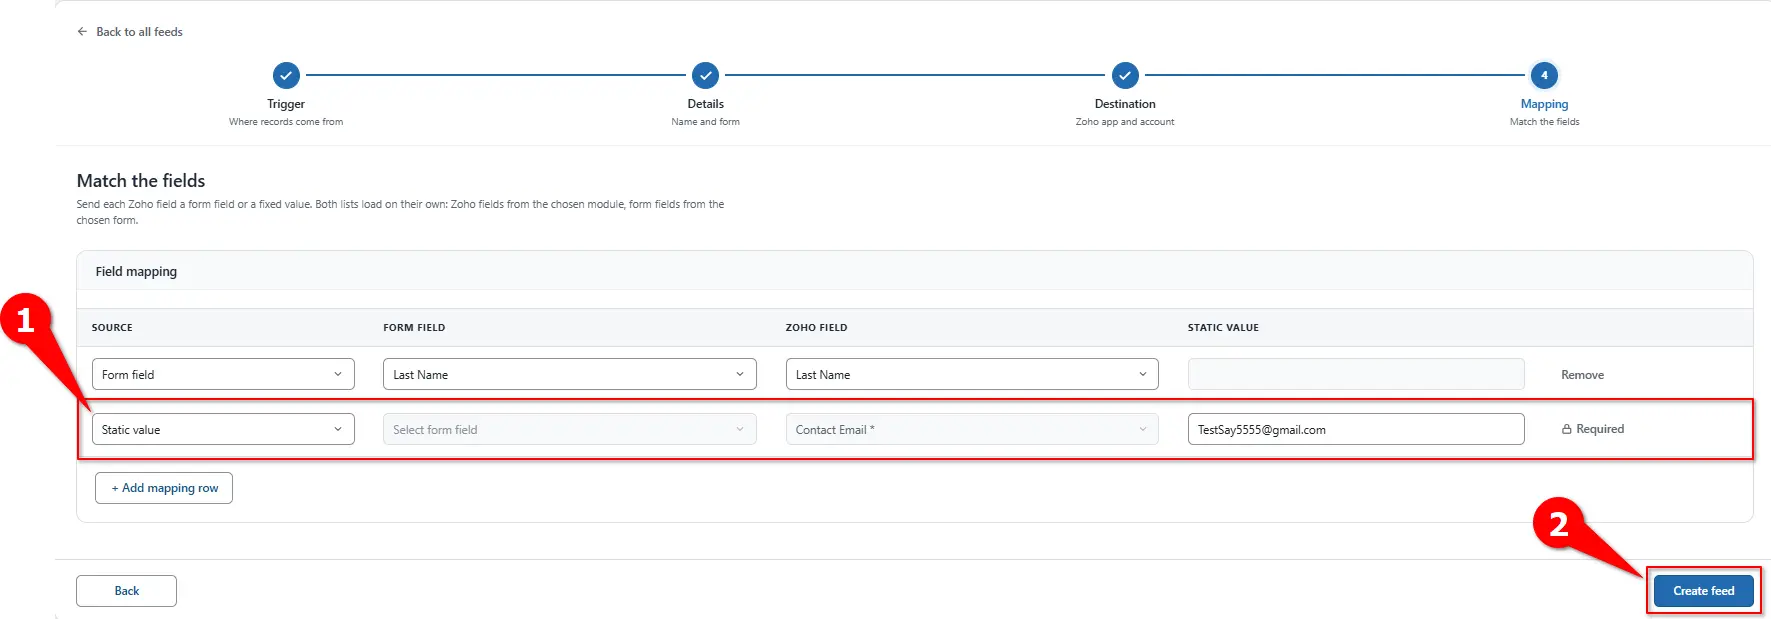Click the Match the fields heading
The height and width of the screenshot is (619, 1771).
click(x=141, y=181)
